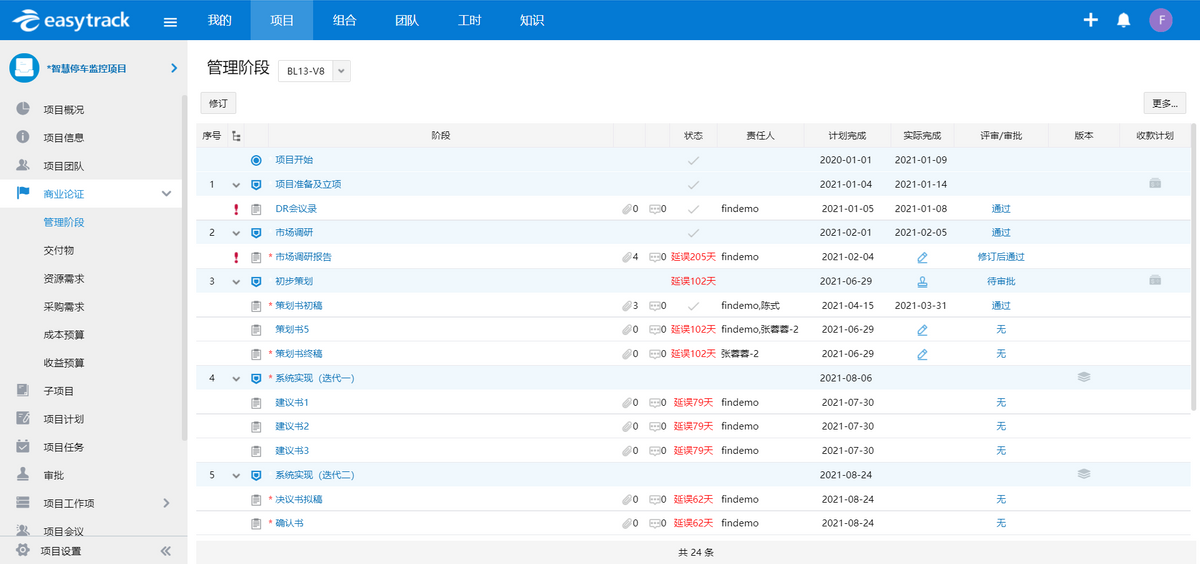This screenshot has width=1200, height=564.
Task: Open 项目信息 in the sidebar
Action: pyautogui.click(x=64, y=138)
